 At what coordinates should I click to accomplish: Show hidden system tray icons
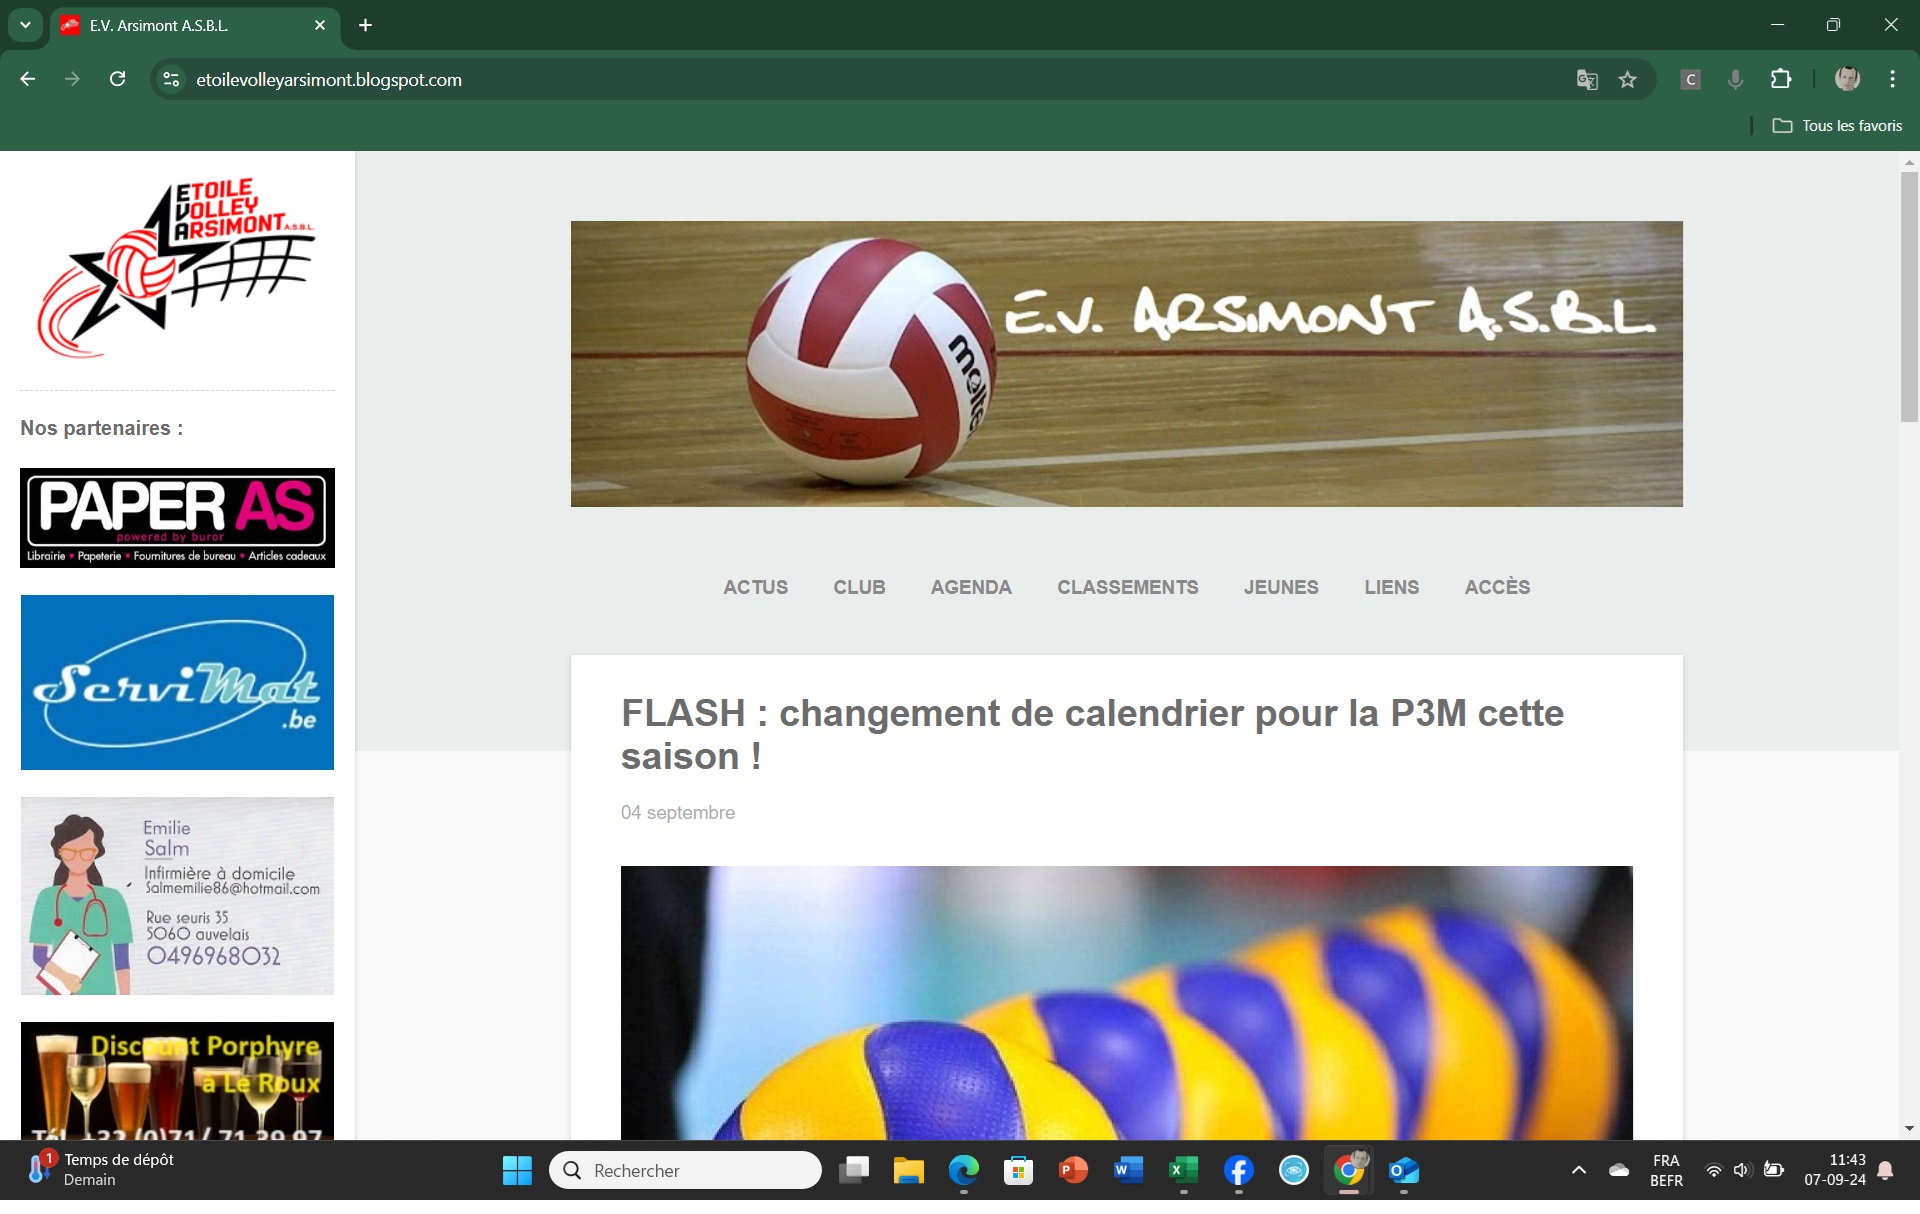click(x=1579, y=1170)
